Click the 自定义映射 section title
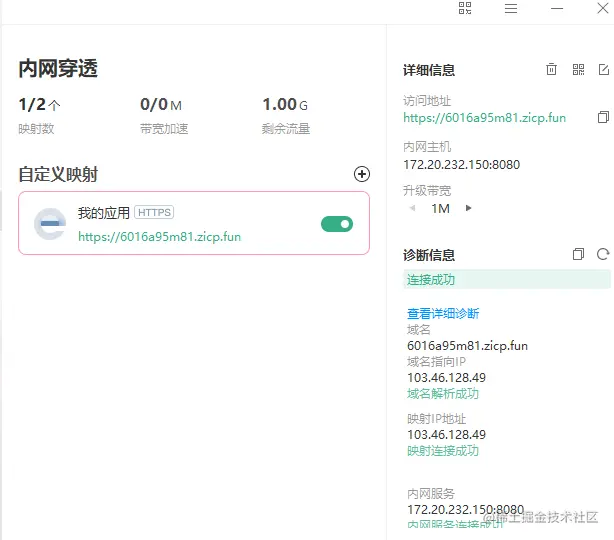The image size is (614, 540). tap(58, 174)
